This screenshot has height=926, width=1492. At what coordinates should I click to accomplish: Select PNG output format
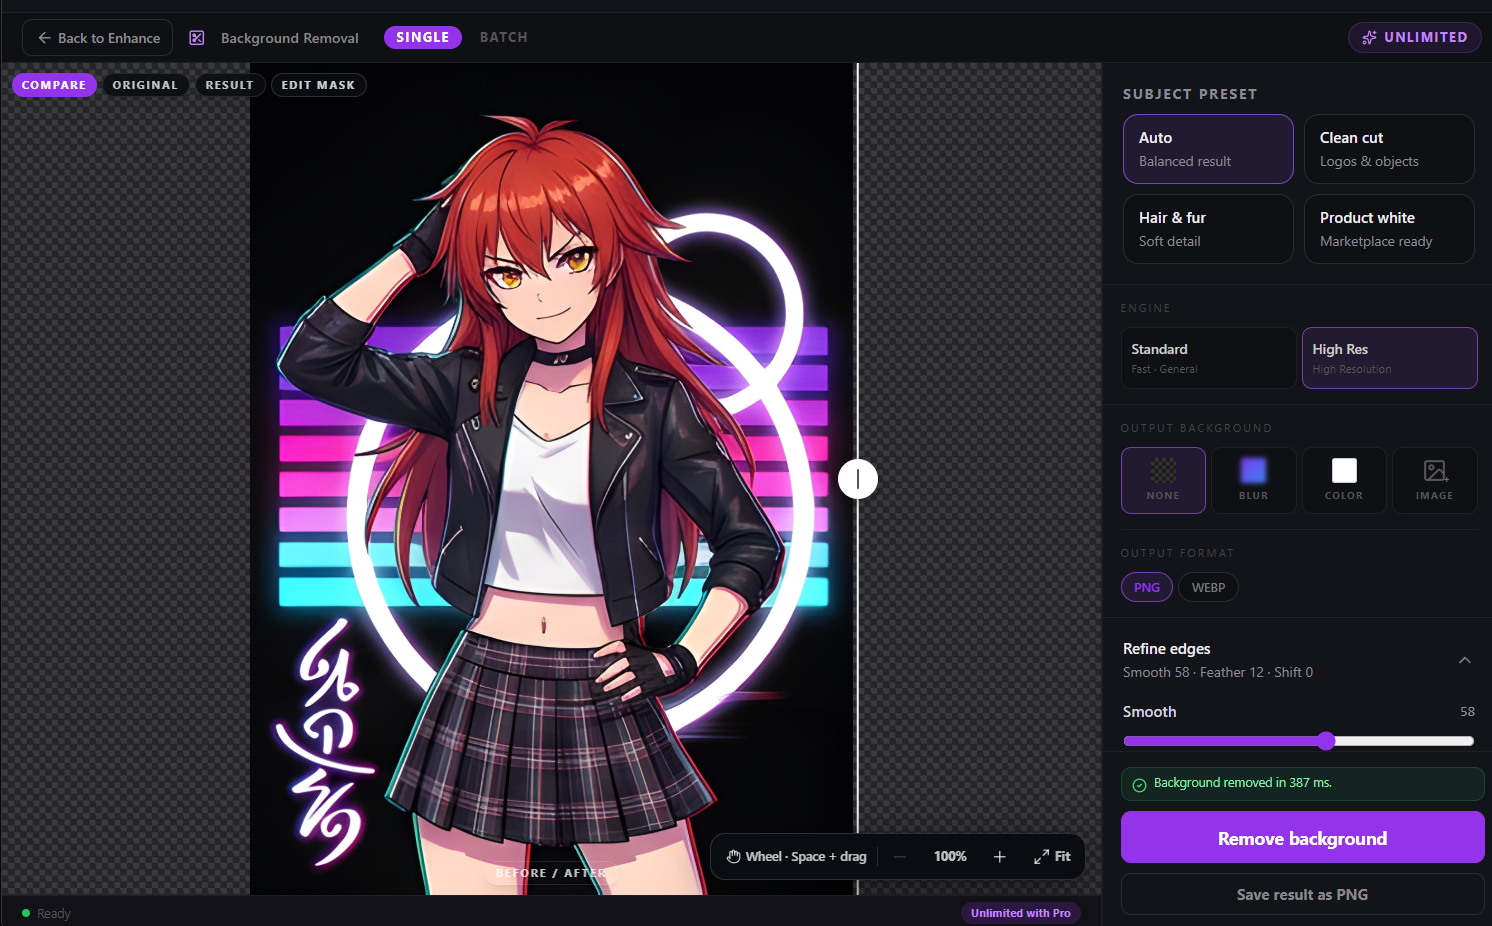(1147, 587)
